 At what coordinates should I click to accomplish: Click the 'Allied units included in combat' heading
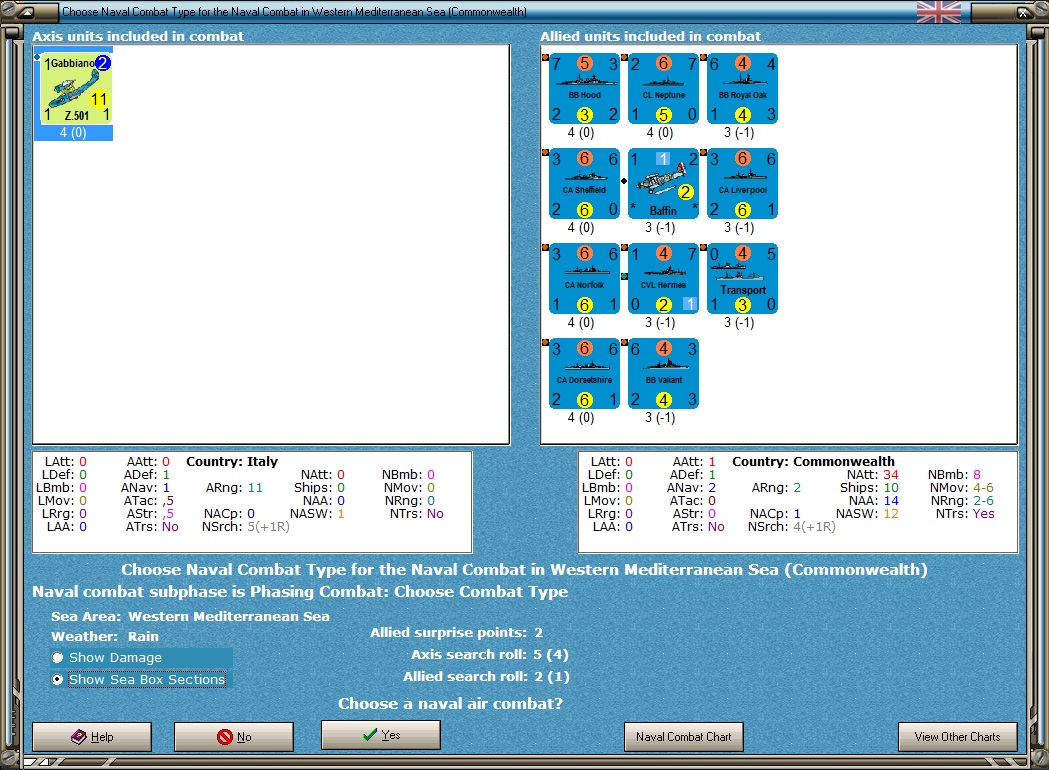click(651, 36)
